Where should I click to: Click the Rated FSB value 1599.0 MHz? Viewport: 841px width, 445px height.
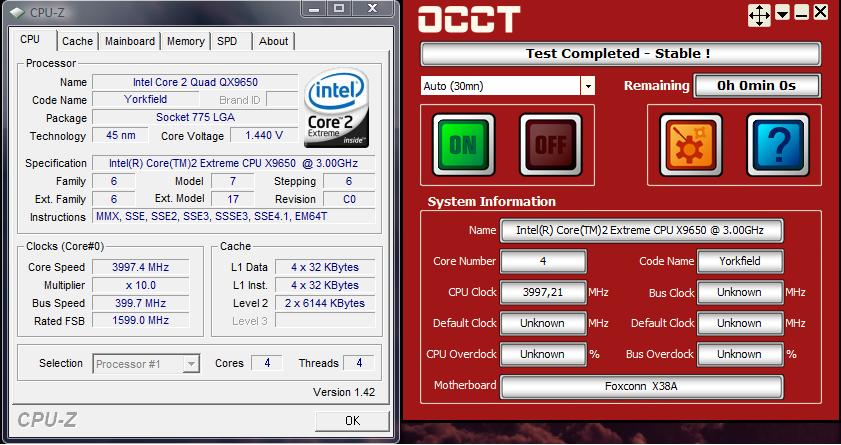click(x=141, y=320)
